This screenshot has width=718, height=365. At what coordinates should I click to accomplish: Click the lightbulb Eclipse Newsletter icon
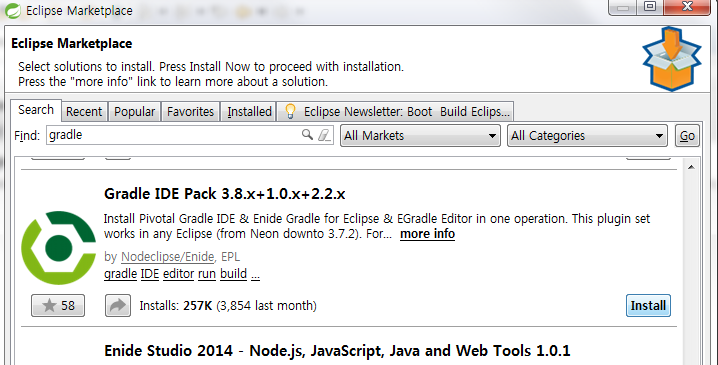(x=290, y=111)
